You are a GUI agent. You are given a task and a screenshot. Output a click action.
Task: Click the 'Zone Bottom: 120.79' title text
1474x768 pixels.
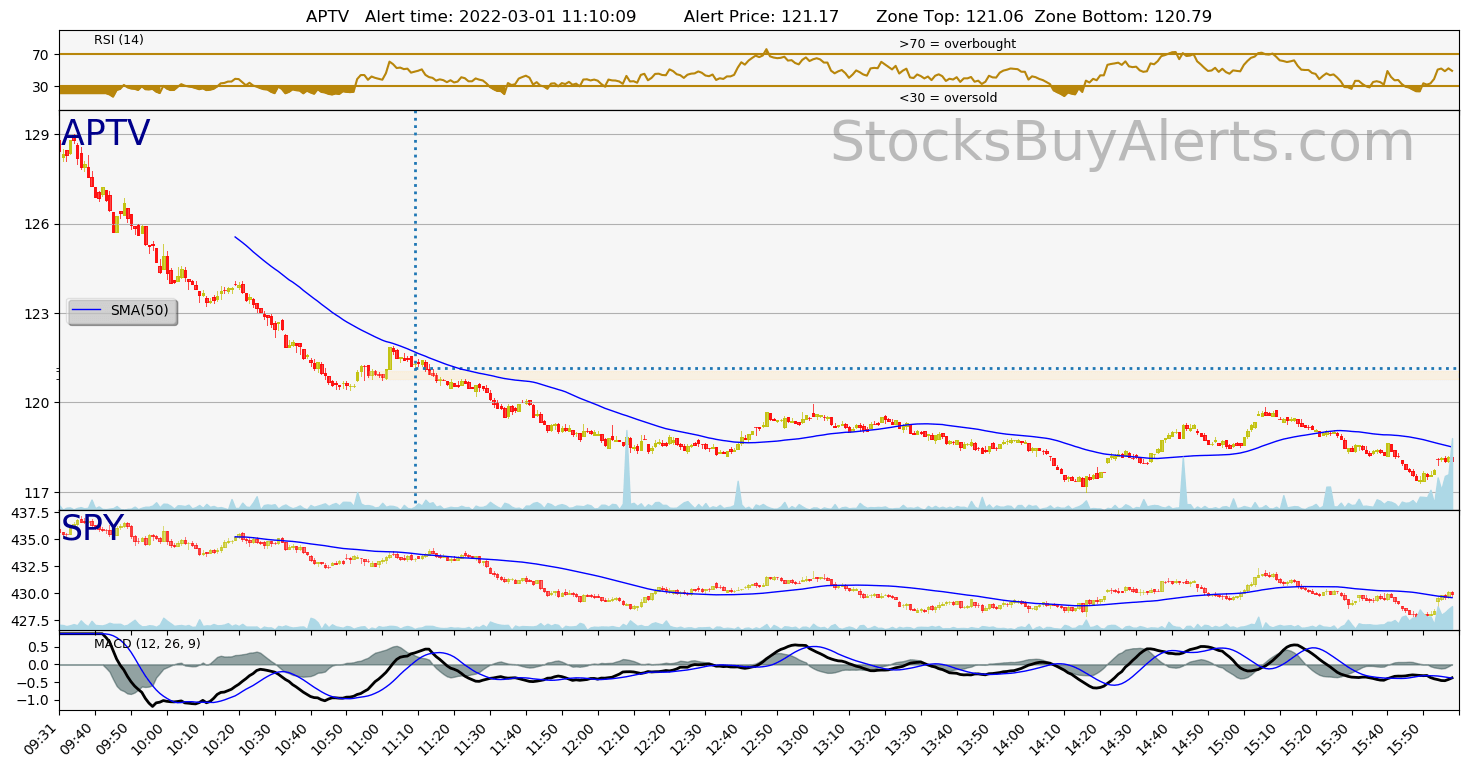pyautogui.click(x=1123, y=16)
